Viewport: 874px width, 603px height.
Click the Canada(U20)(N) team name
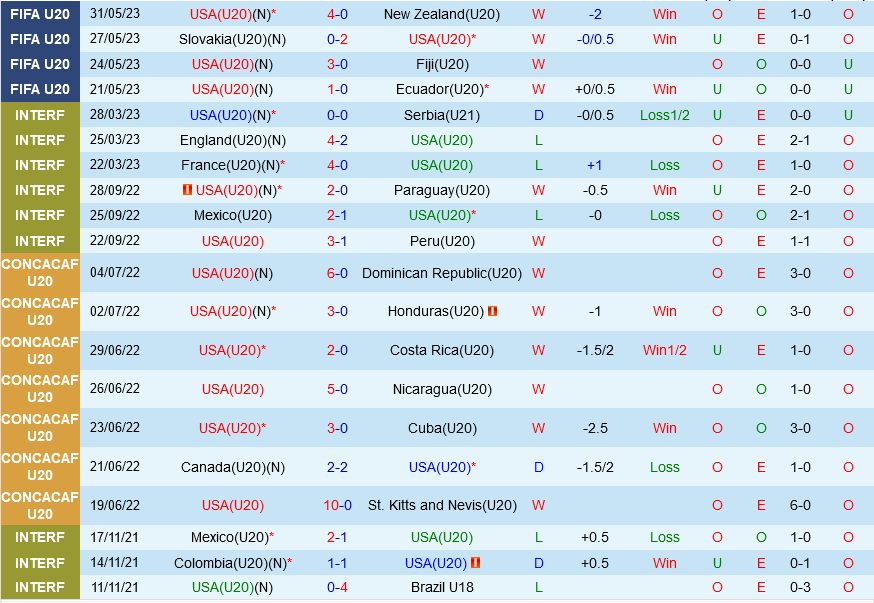click(232, 467)
